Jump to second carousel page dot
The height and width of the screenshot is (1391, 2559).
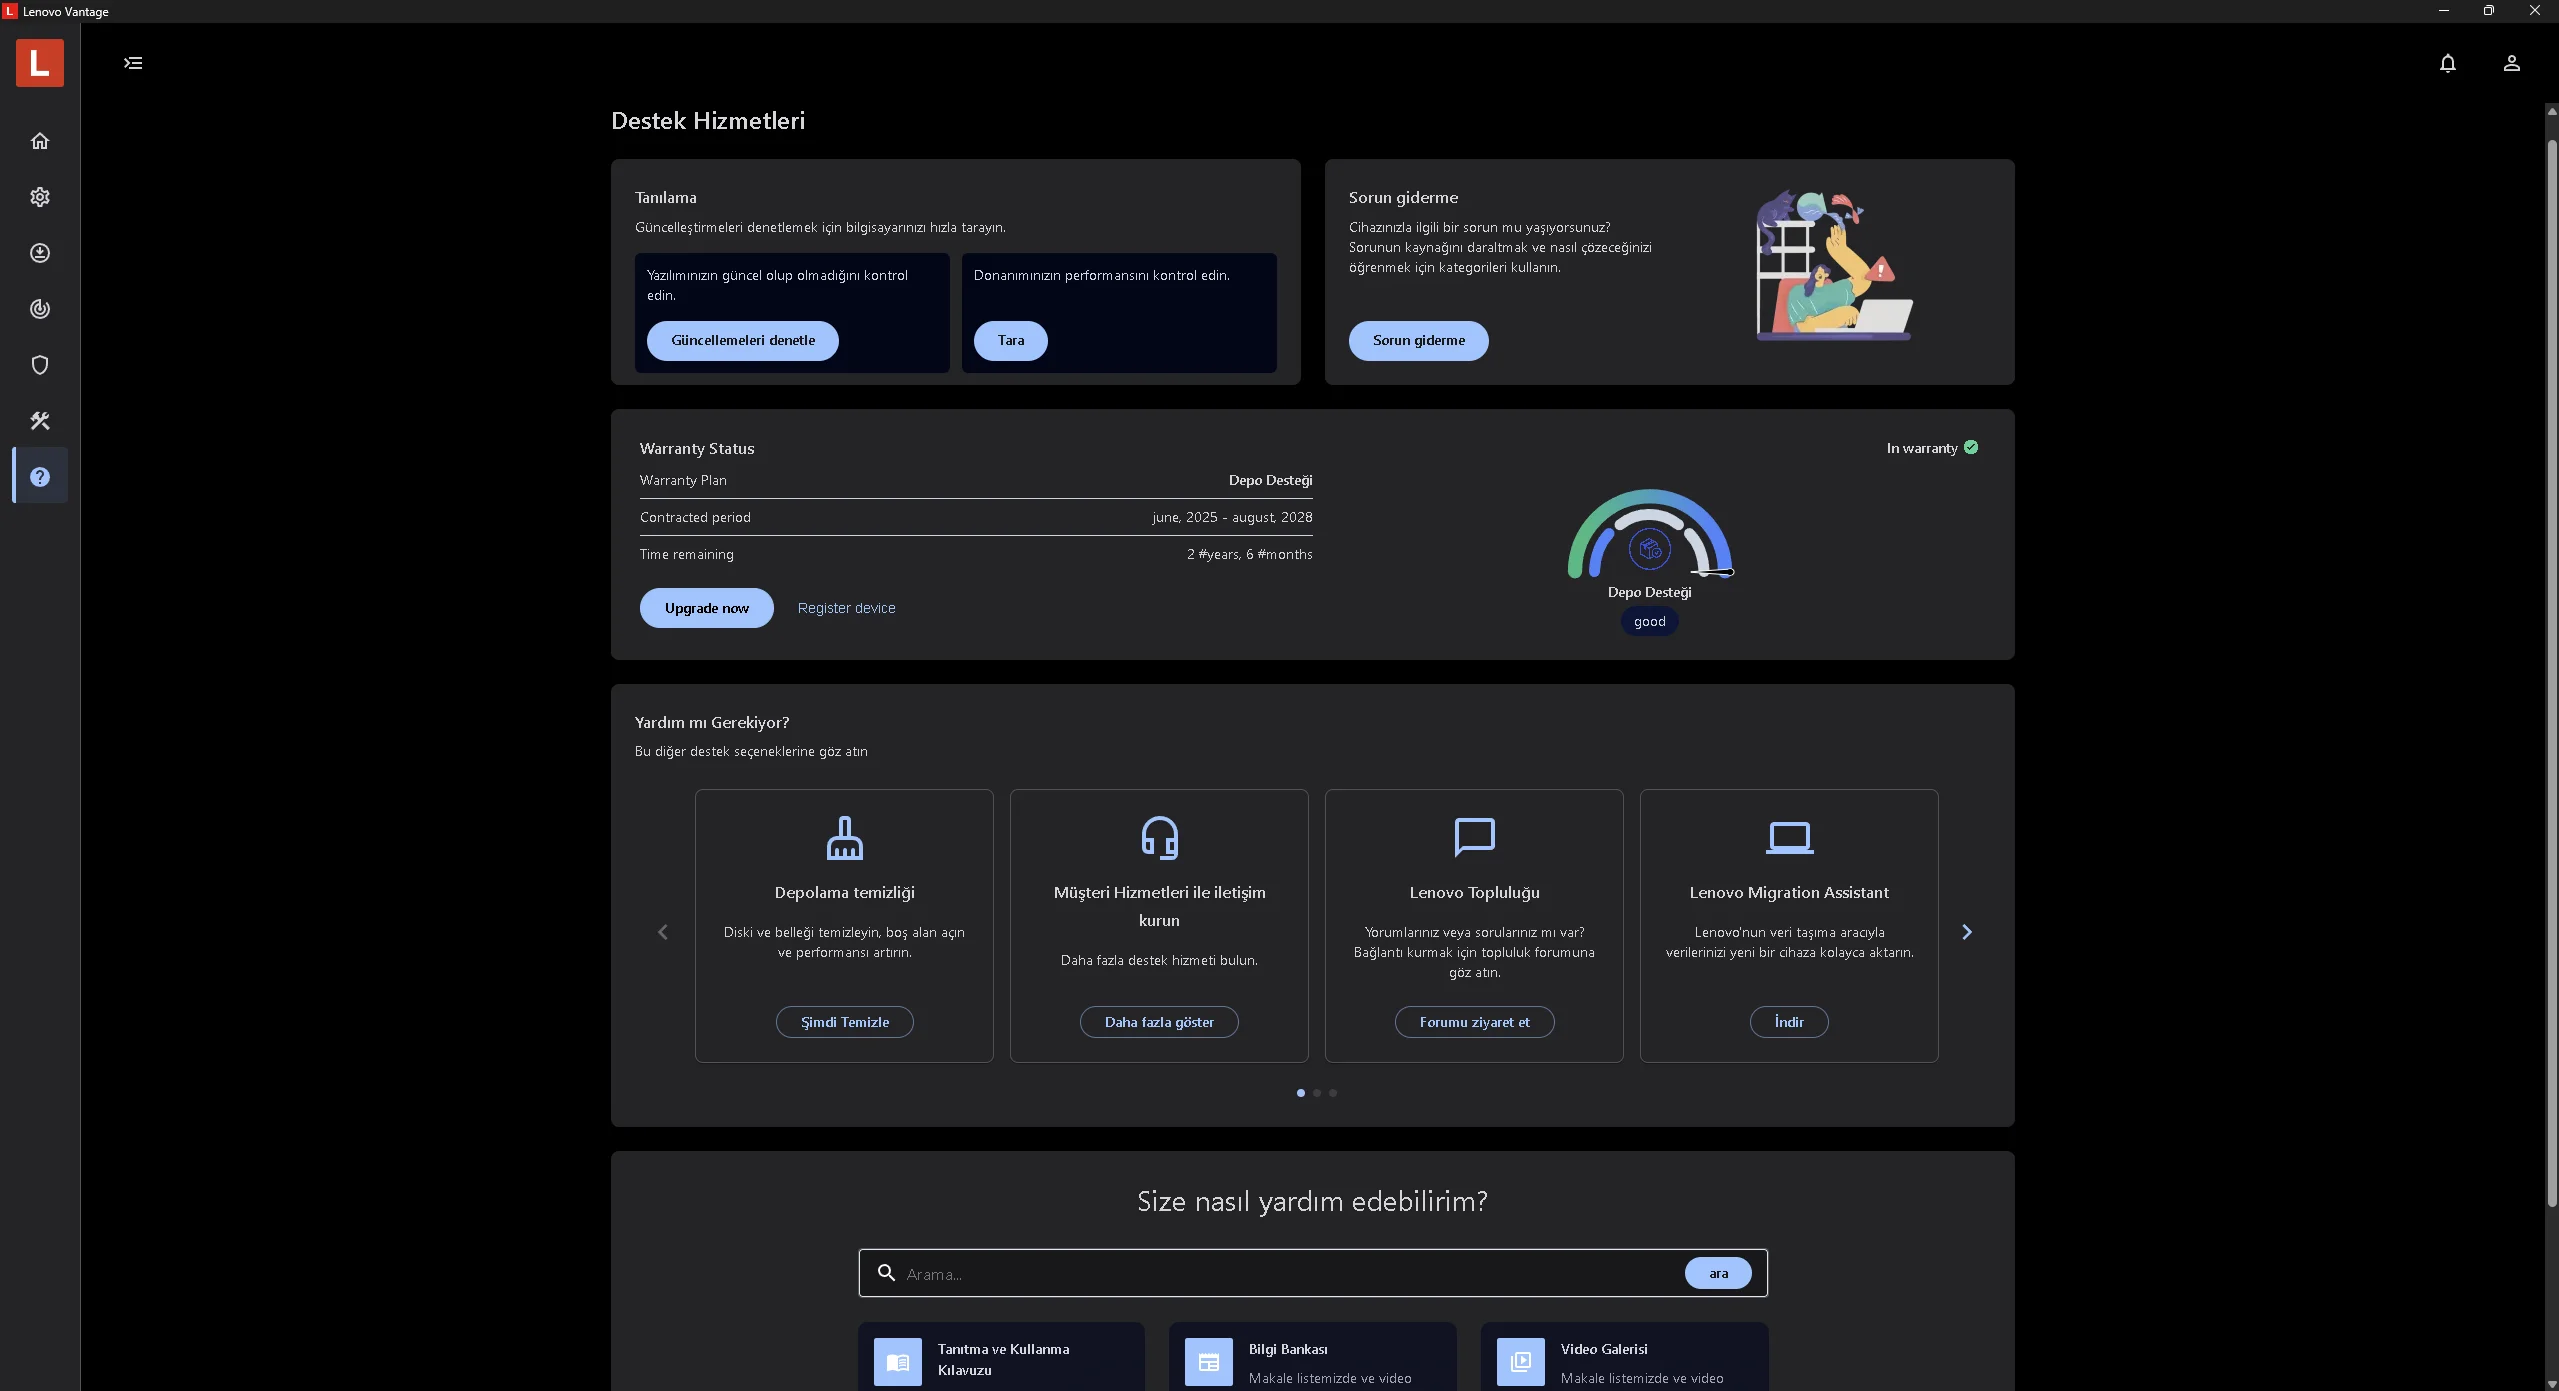pos(1317,1093)
